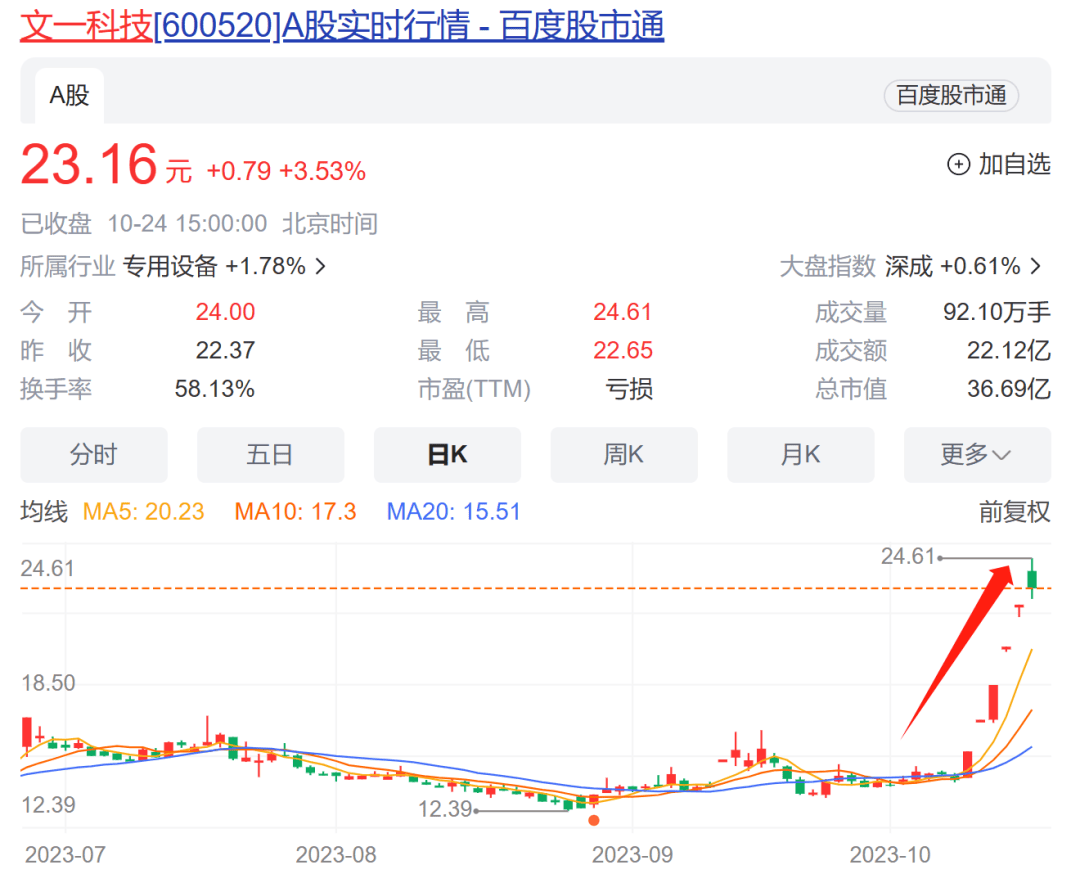
Task: Open the 更多 dropdown
Action: pos(977,455)
